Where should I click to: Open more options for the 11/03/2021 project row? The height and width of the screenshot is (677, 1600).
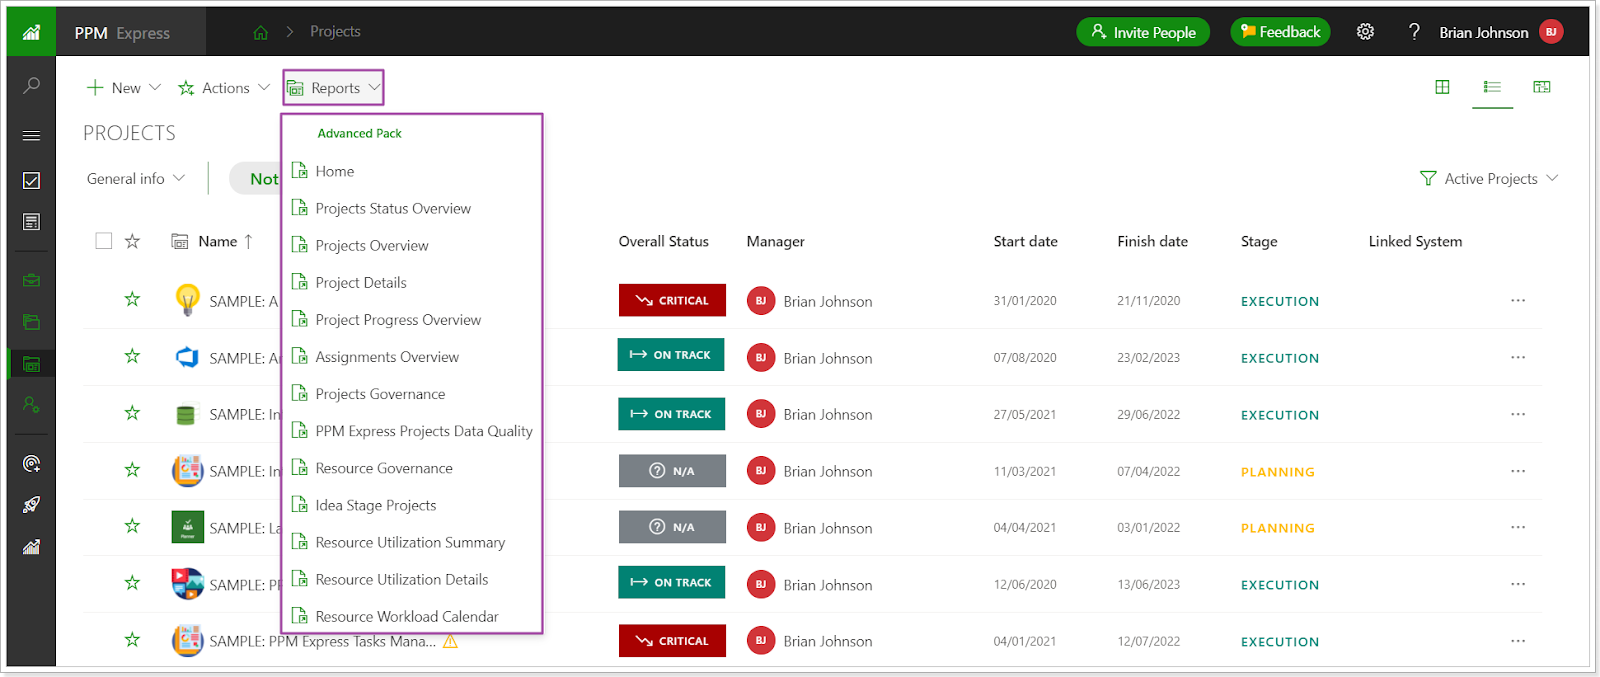(x=1518, y=471)
